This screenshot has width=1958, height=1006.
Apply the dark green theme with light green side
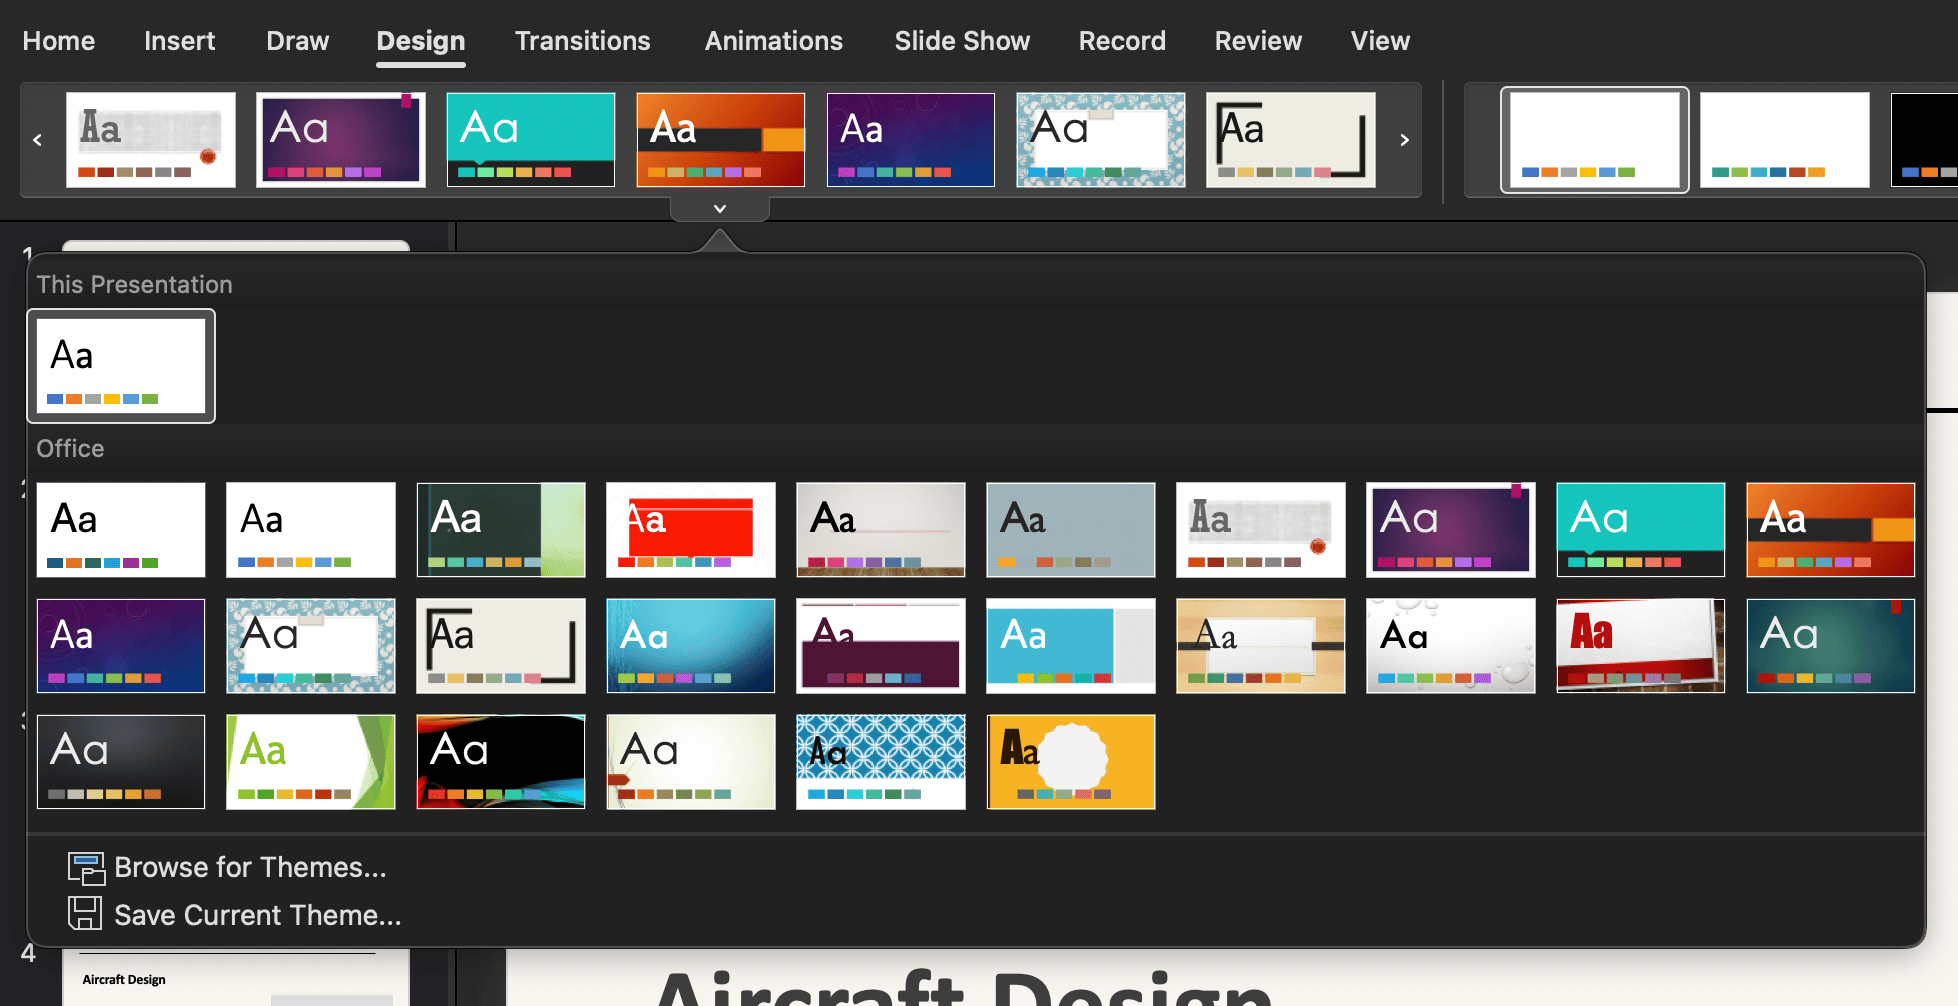501,530
